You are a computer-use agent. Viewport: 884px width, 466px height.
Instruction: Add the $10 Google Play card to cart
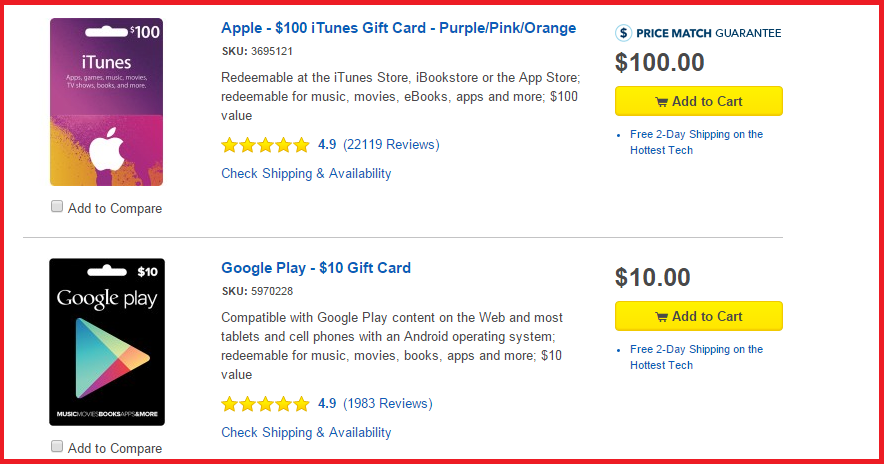698,316
